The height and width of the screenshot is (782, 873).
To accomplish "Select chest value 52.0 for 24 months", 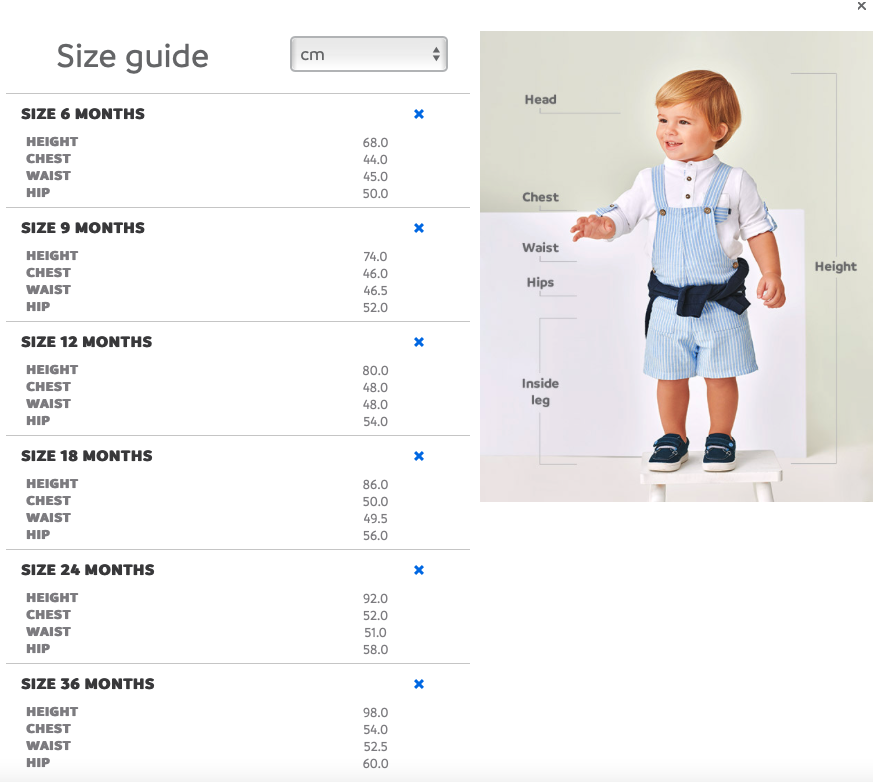I will tap(375, 616).
